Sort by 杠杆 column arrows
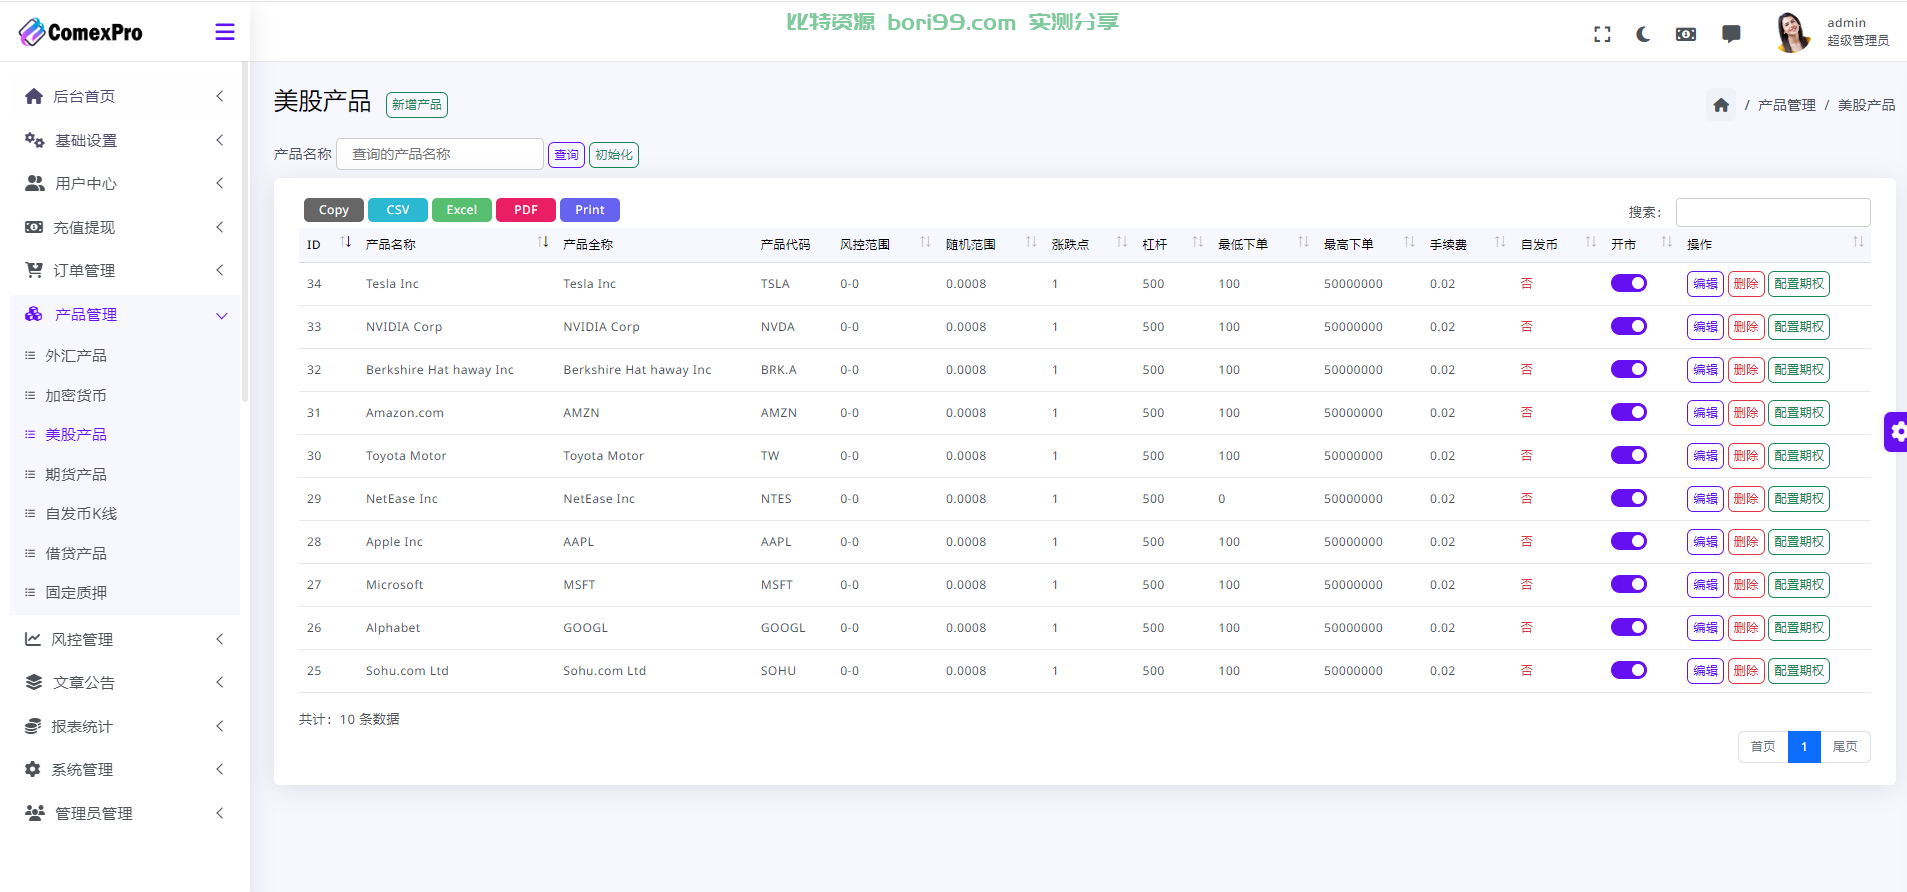Viewport: 1907px width, 892px height. click(x=1197, y=242)
